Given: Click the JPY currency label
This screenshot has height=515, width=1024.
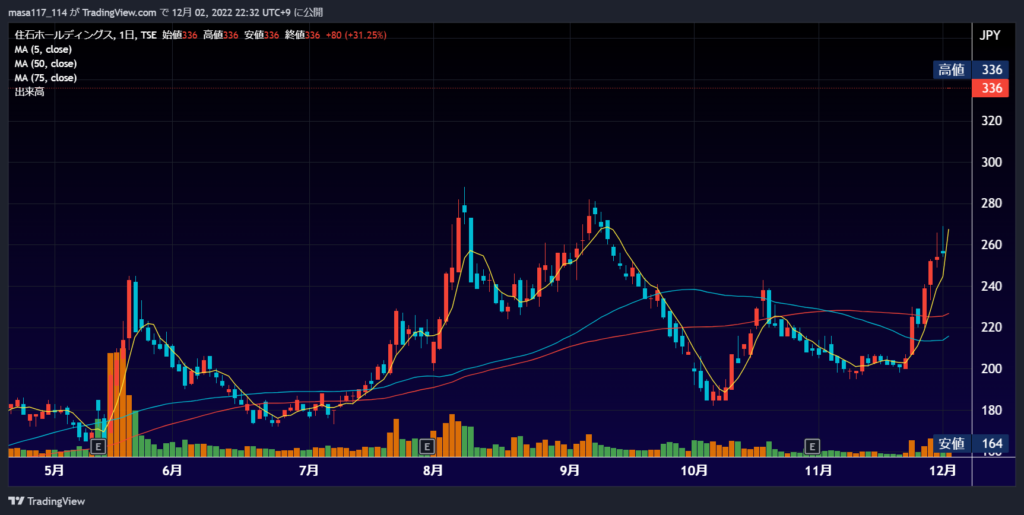Looking at the screenshot, I should point(990,36).
